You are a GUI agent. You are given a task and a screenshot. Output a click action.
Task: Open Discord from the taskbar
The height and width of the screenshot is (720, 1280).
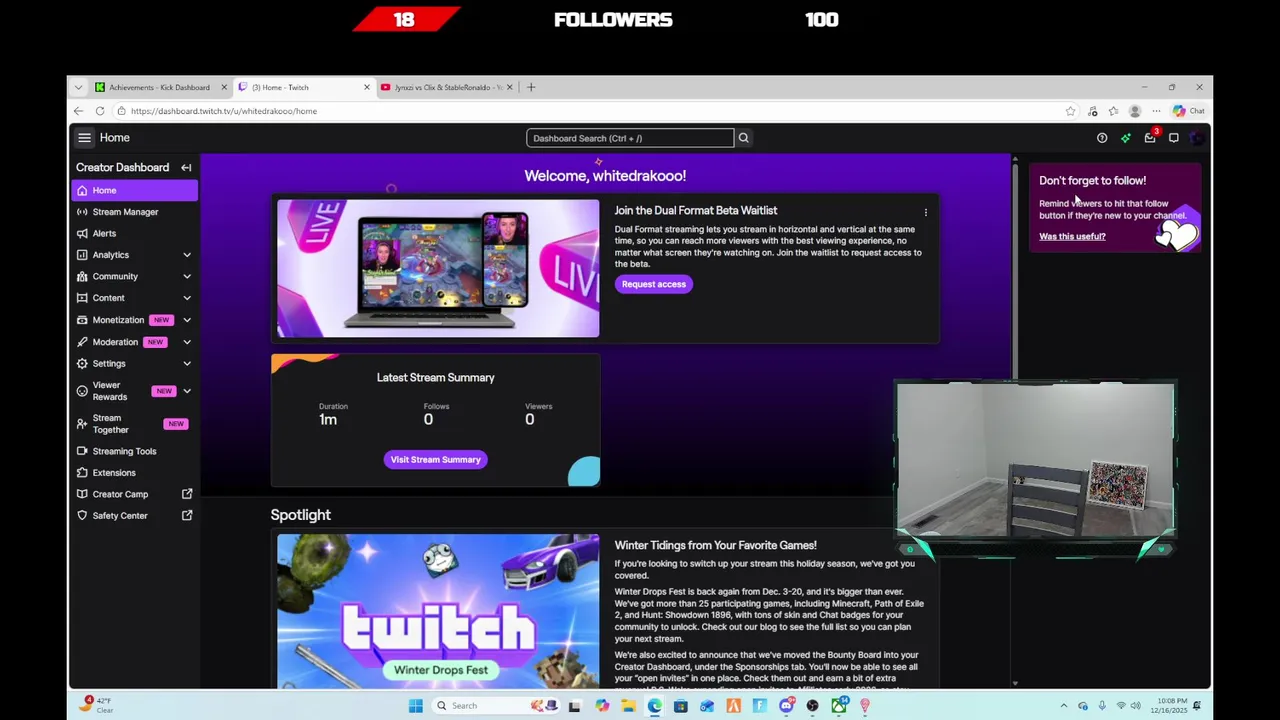(x=786, y=706)
